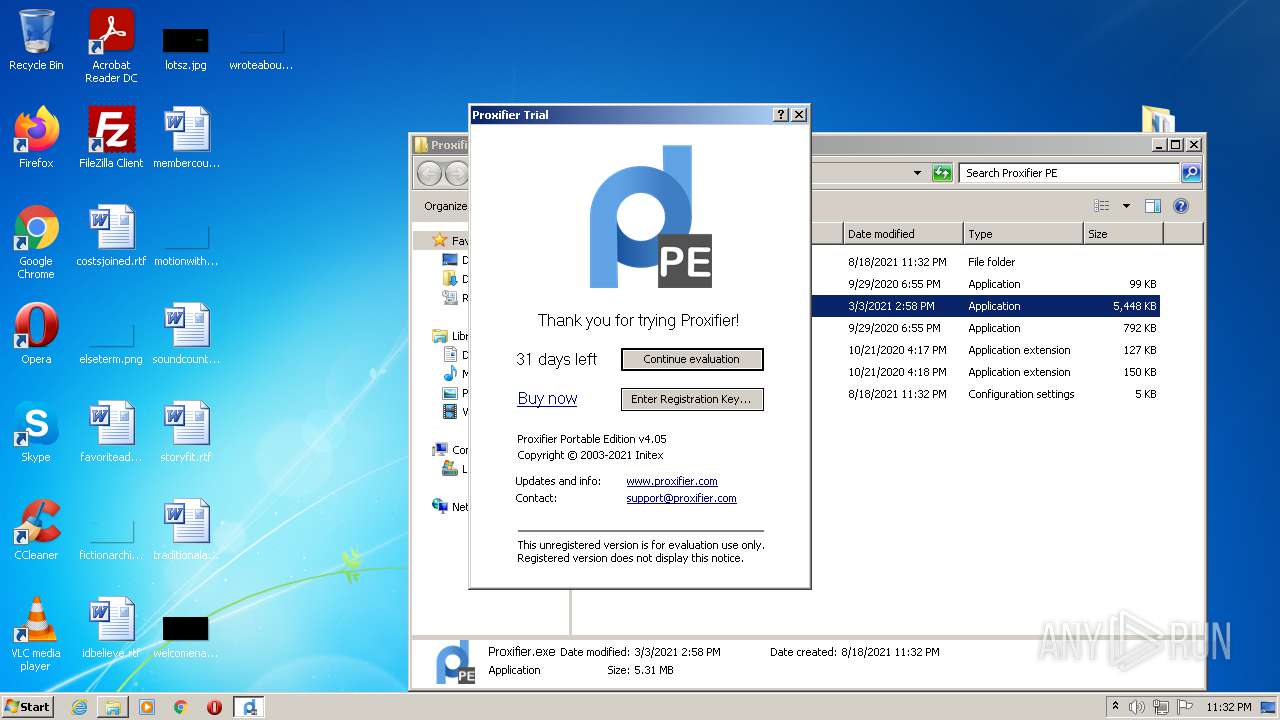Click the Explorer help icon
1280x720 pixels.
[1181, 206]
